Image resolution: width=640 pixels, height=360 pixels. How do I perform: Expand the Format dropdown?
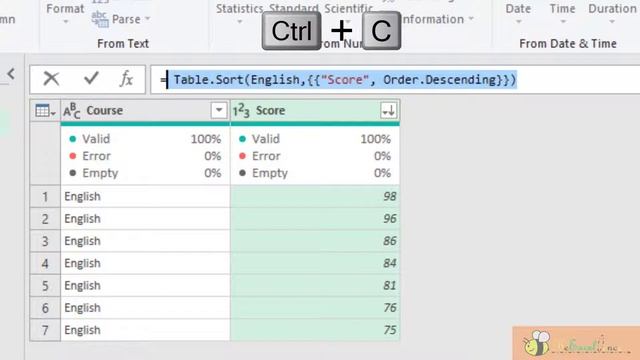(x=65, y=12)
